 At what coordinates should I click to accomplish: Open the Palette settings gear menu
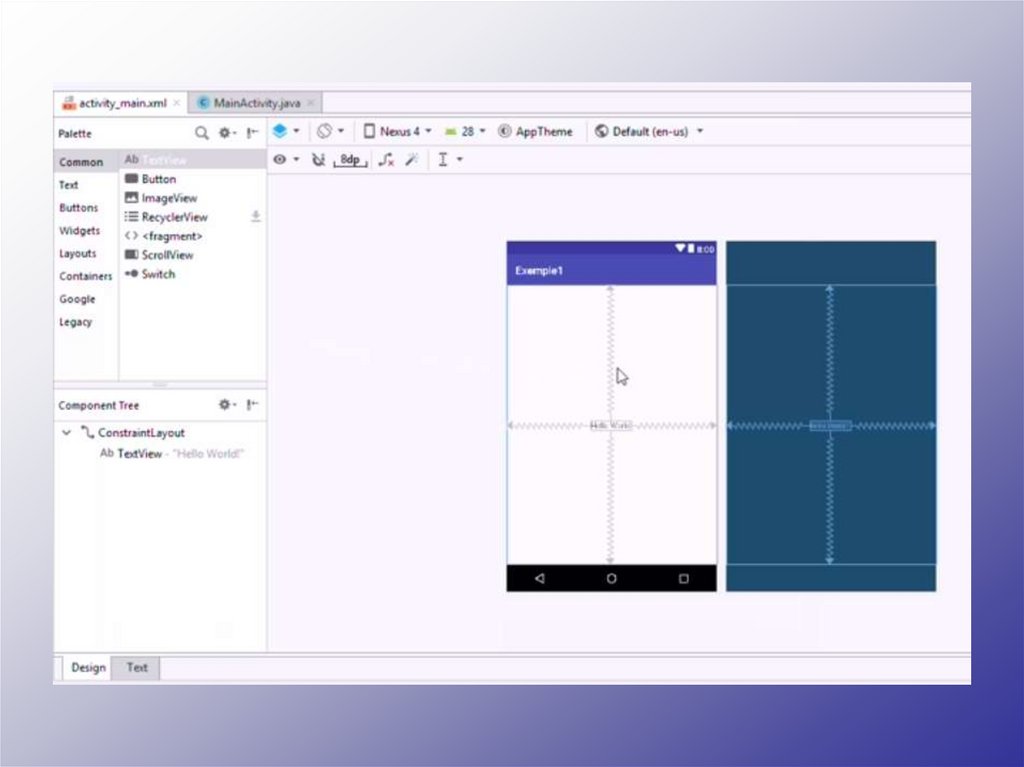226,133
